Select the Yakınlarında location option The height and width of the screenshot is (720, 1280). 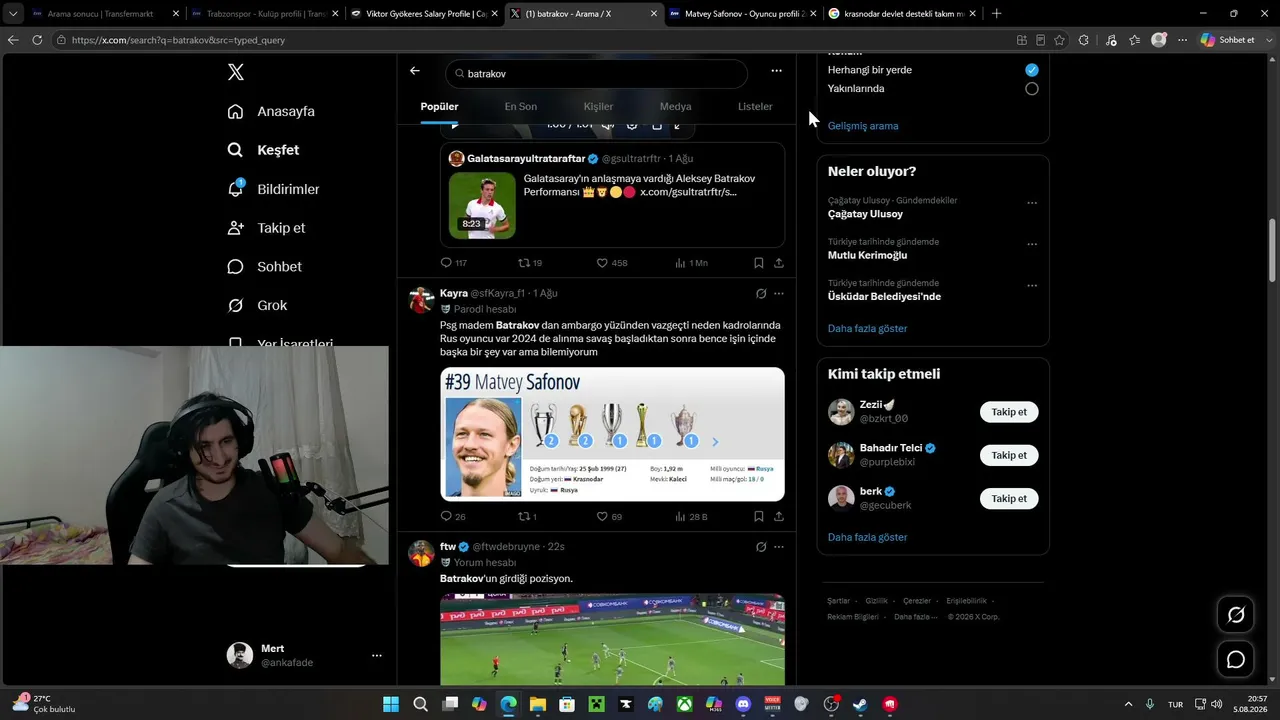(x=1032, y=89)
